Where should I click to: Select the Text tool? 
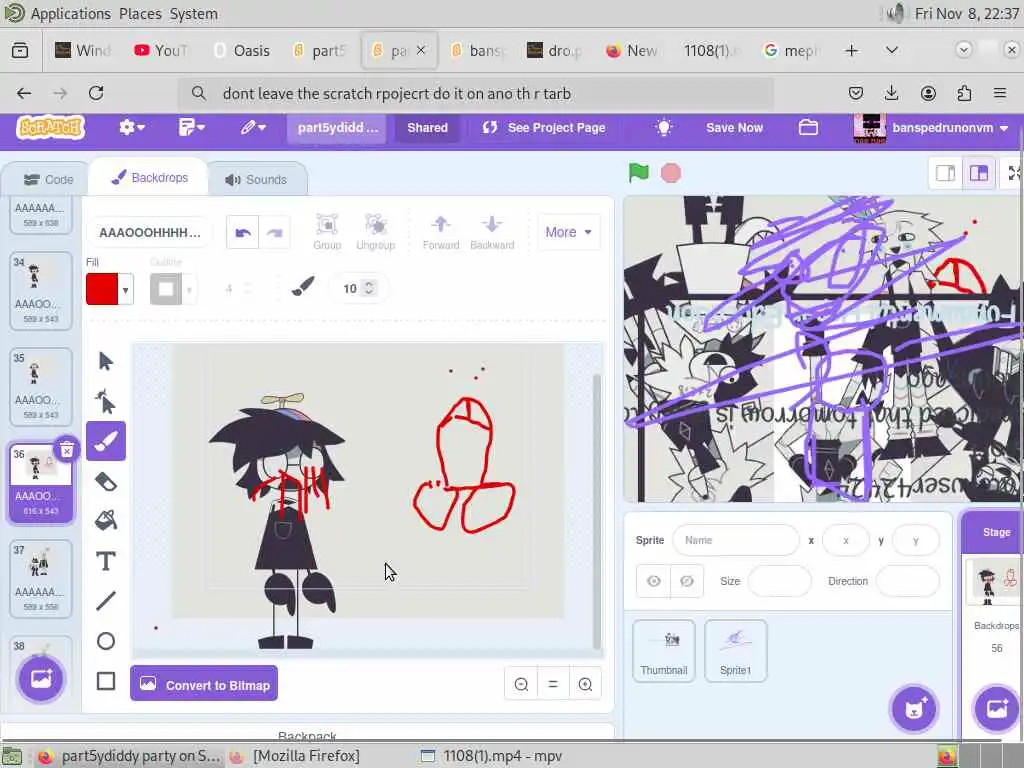click(106, 561)
